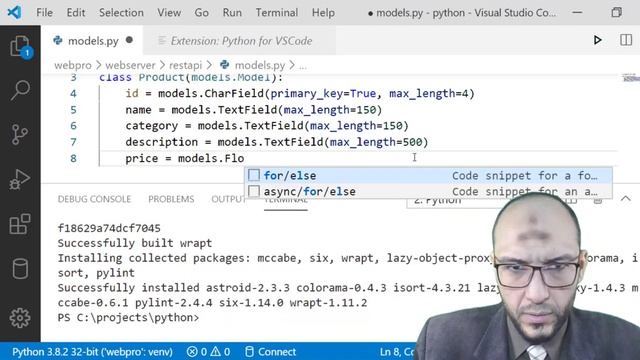This screenshot has height=360, width=640.
Task: Open the Run and Debug view
Action: coord(20,179)
